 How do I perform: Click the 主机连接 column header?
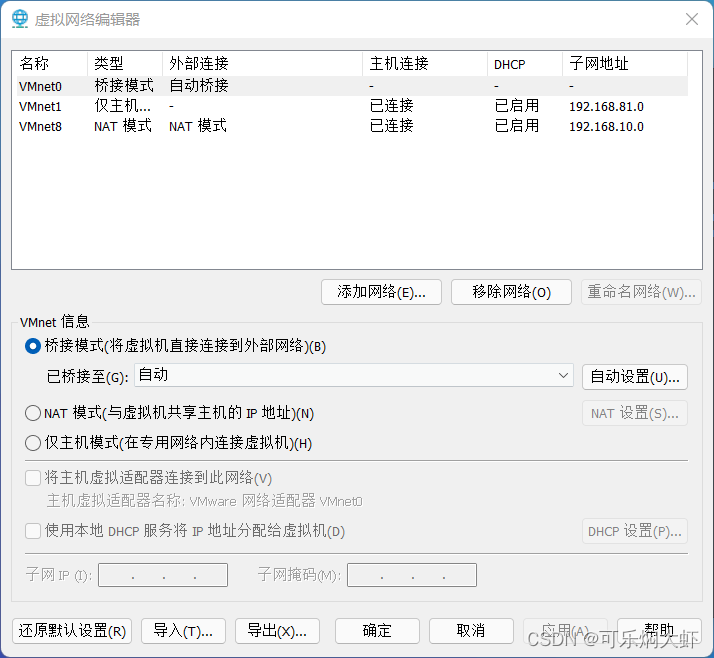[425, 64]
